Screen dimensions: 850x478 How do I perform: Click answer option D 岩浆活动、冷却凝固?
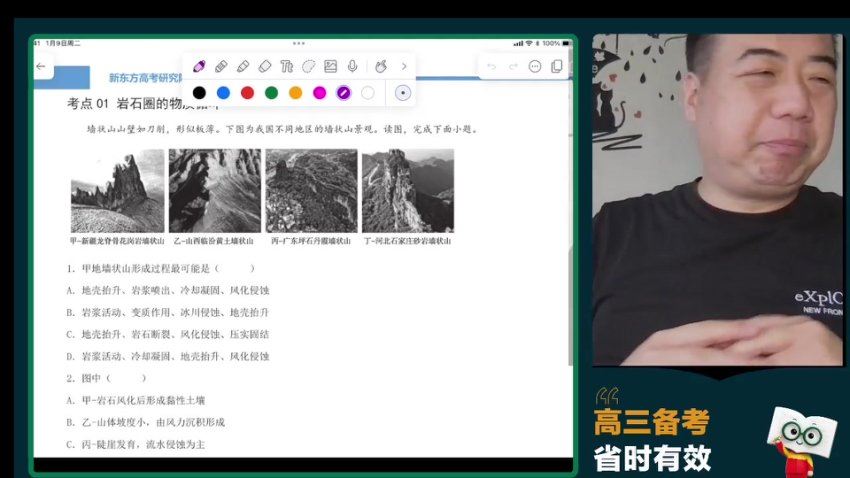168,357
